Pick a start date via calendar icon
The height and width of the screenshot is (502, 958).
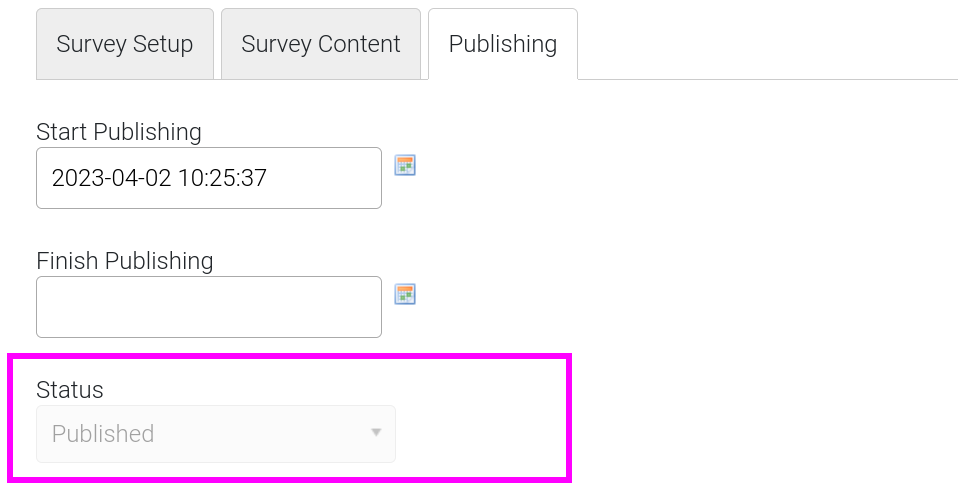(x=405, y=165)
